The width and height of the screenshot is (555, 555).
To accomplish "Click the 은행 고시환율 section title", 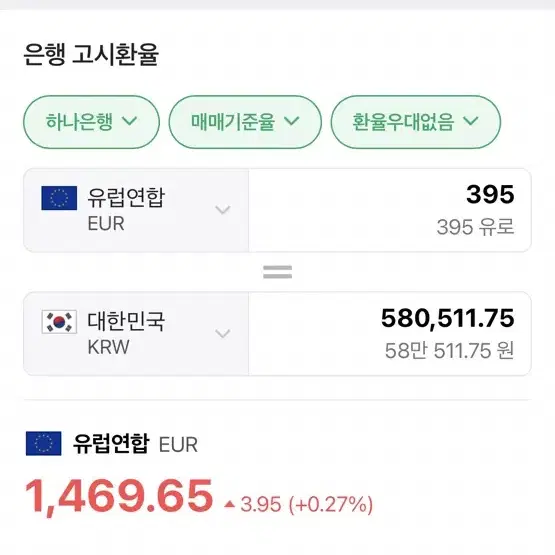I will 91,55.
